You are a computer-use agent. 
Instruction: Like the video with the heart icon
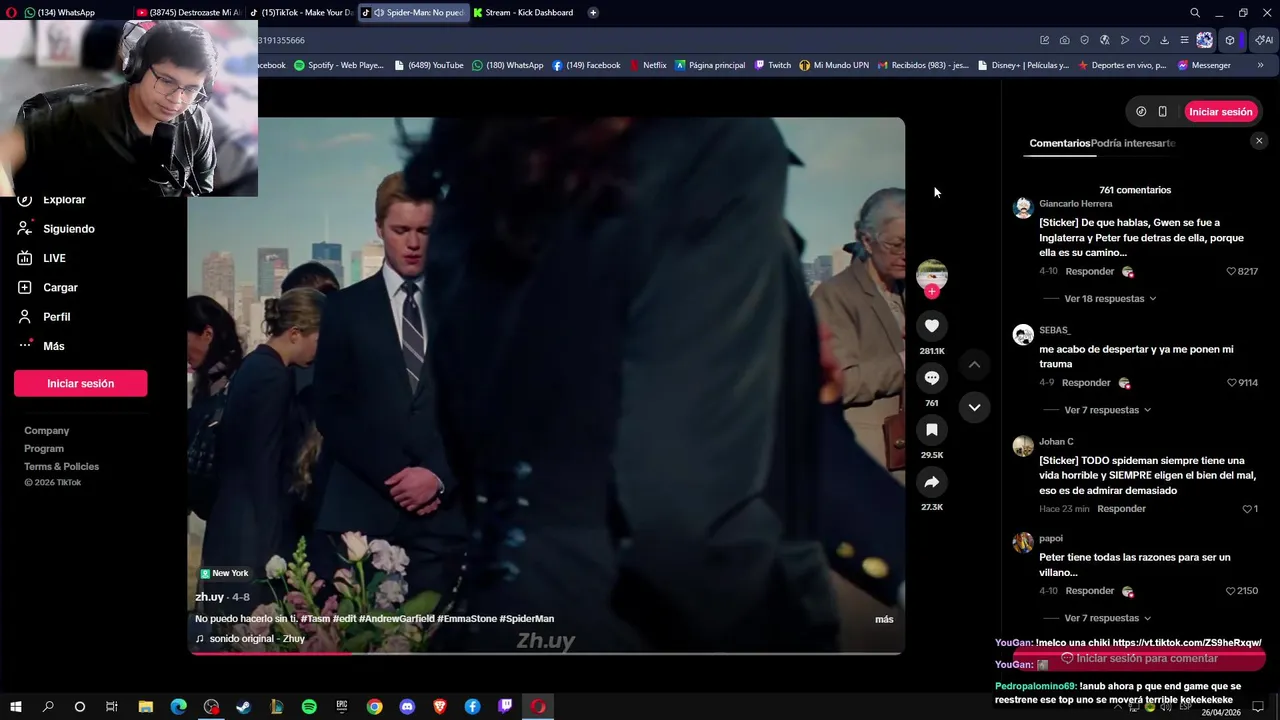pos(931,326)
